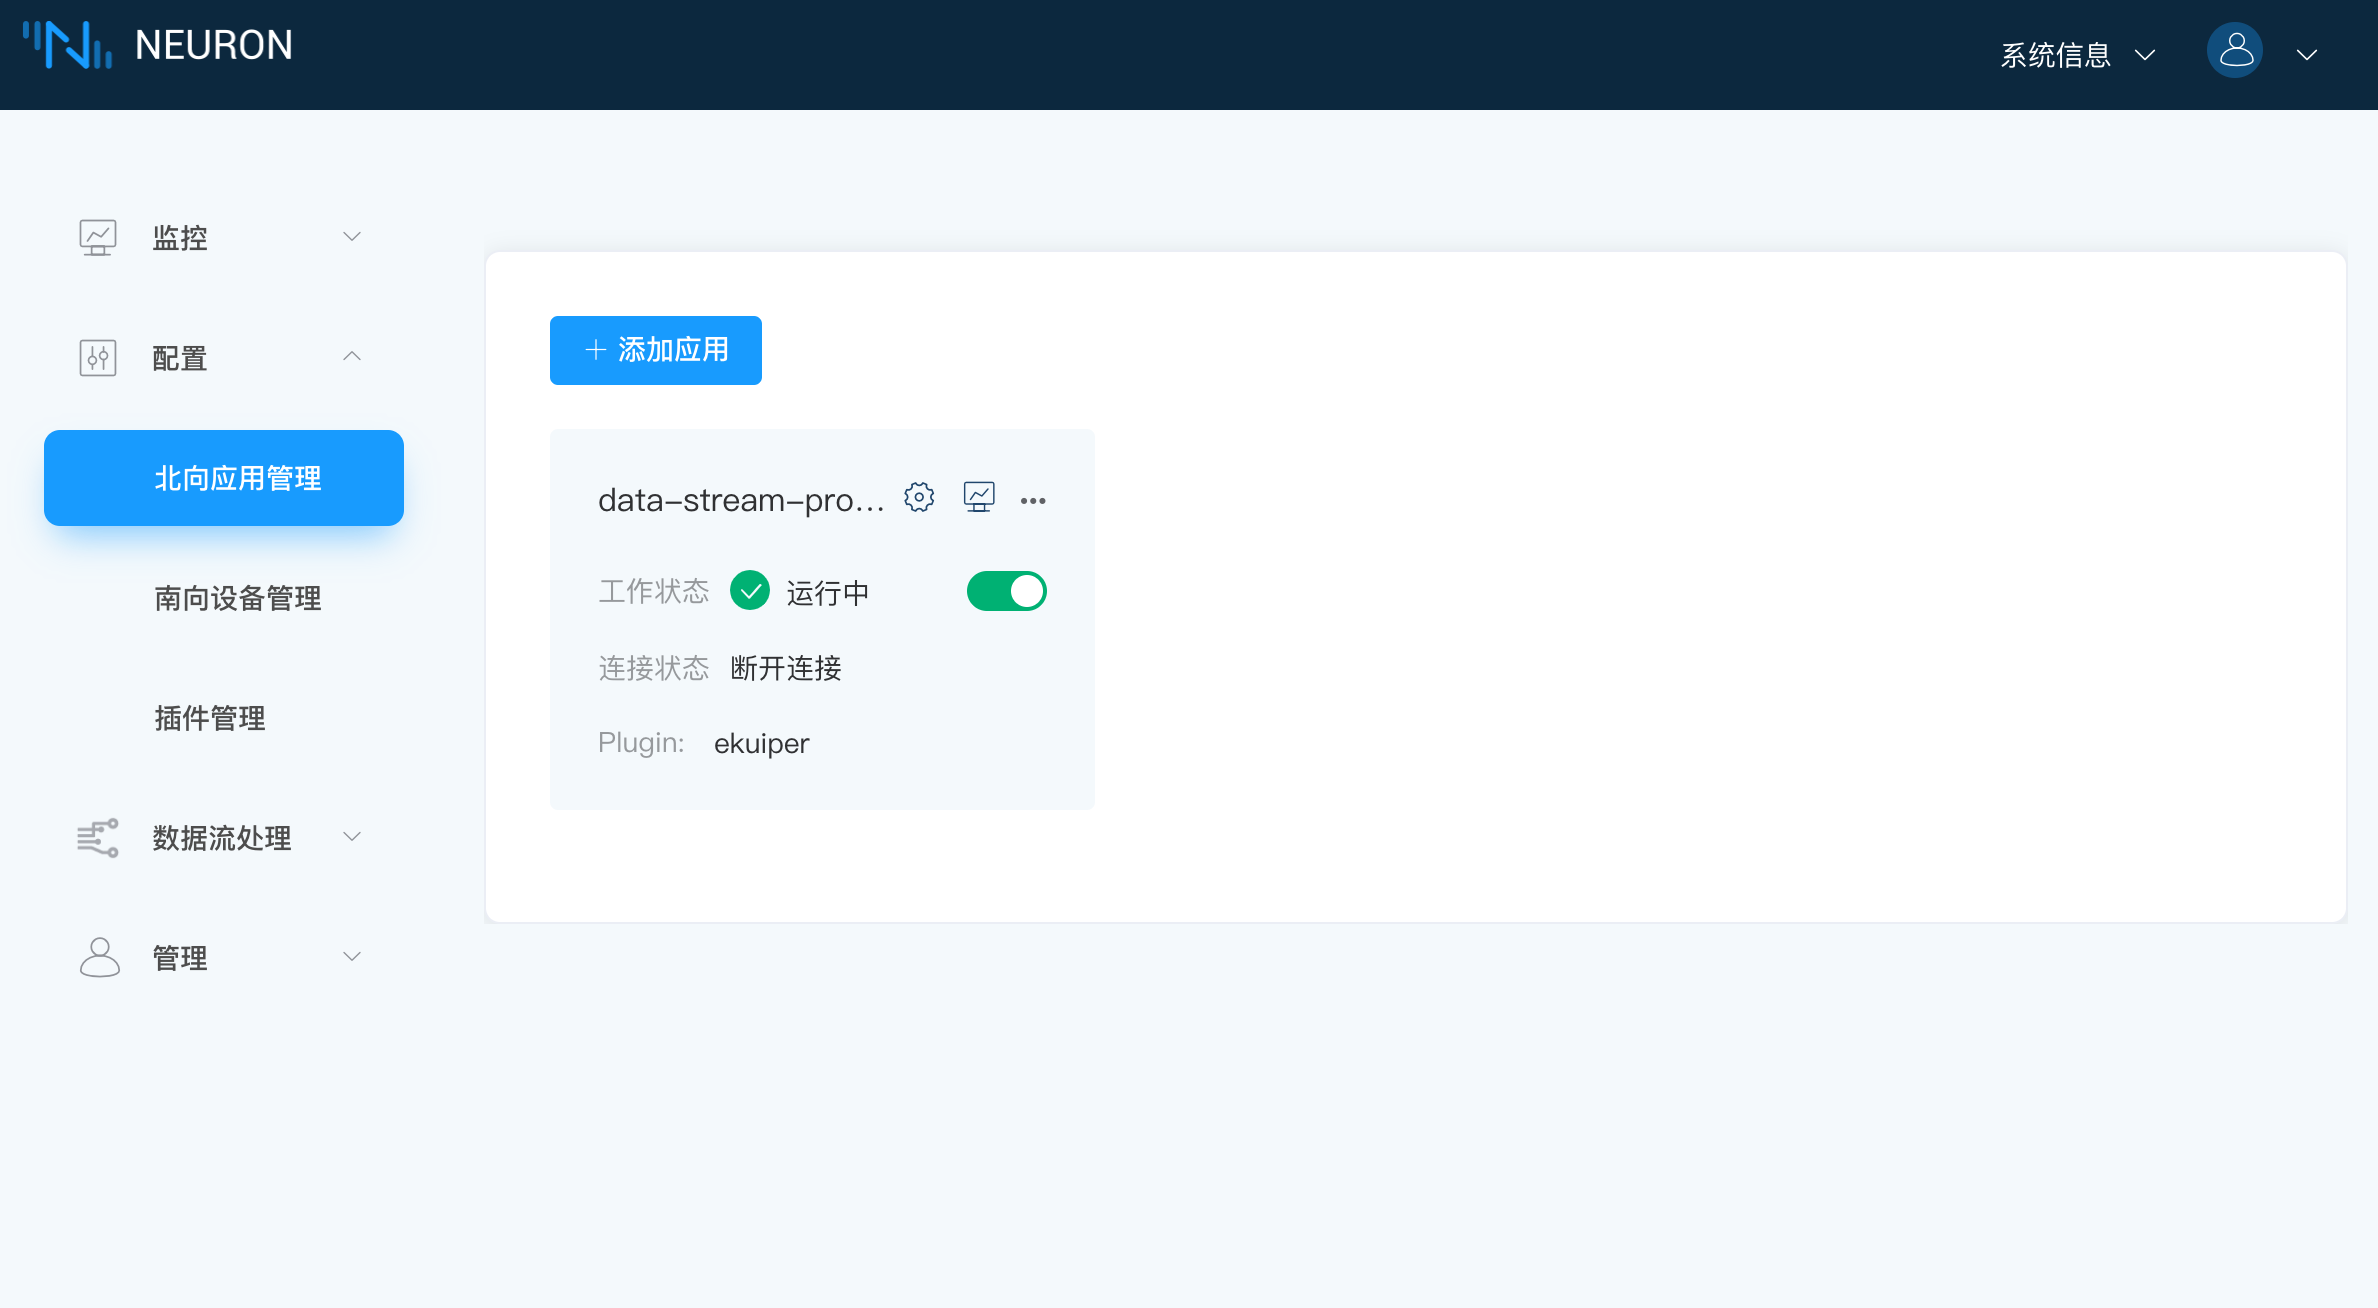Click the ekuiper plugin name
The width and height of the screenshot is (2378, 1308).
click(x=761, y=744)
